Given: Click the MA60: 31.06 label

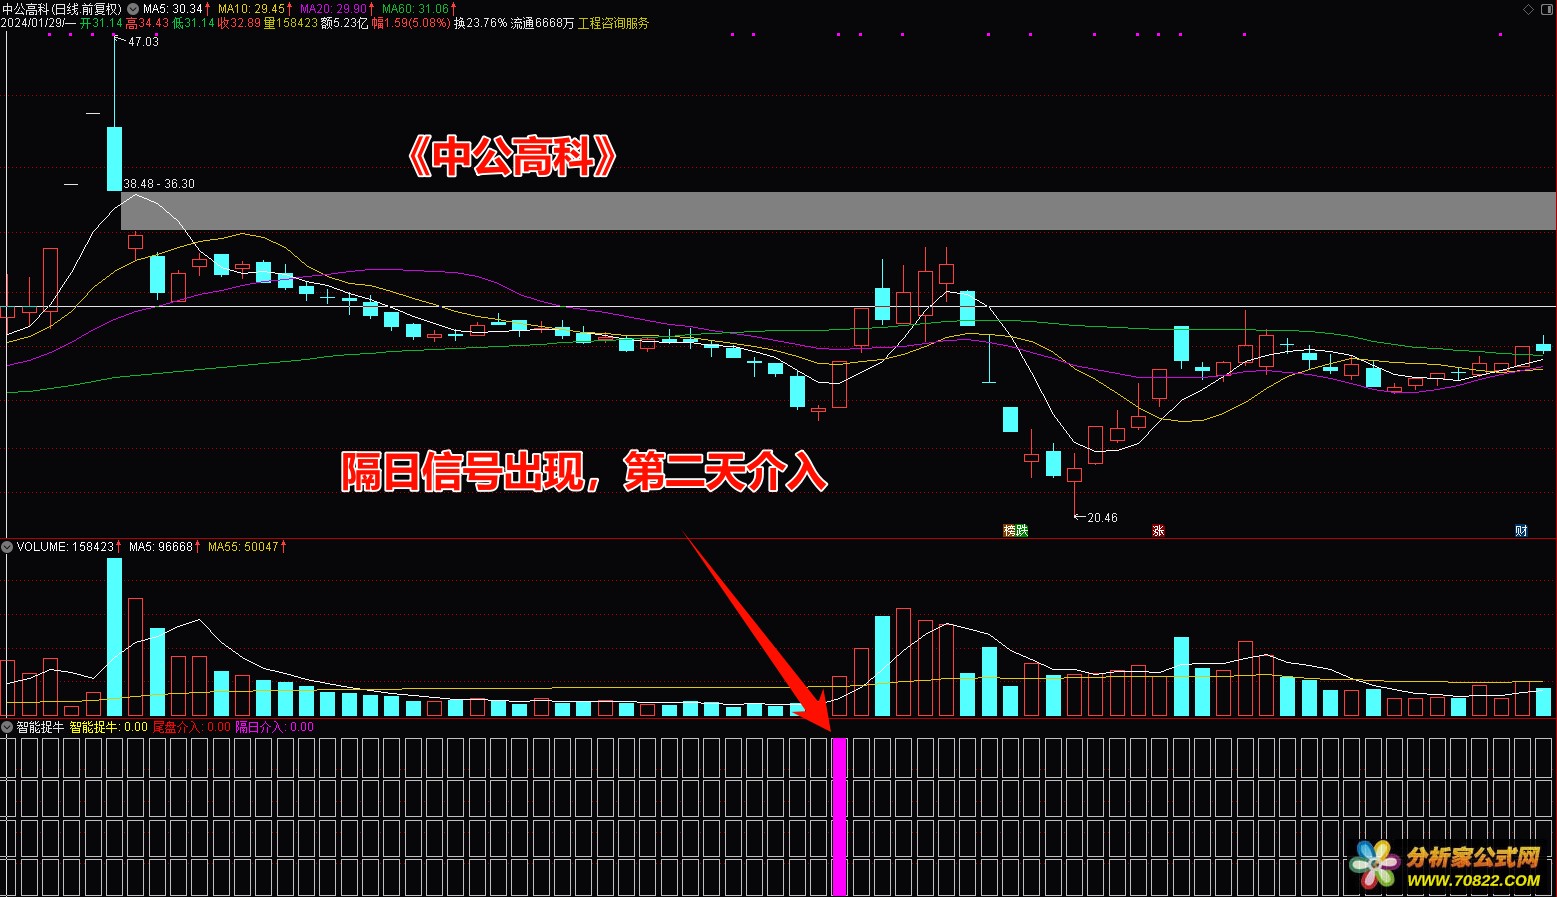Looking at the screenshot, I should click(414, 9).
